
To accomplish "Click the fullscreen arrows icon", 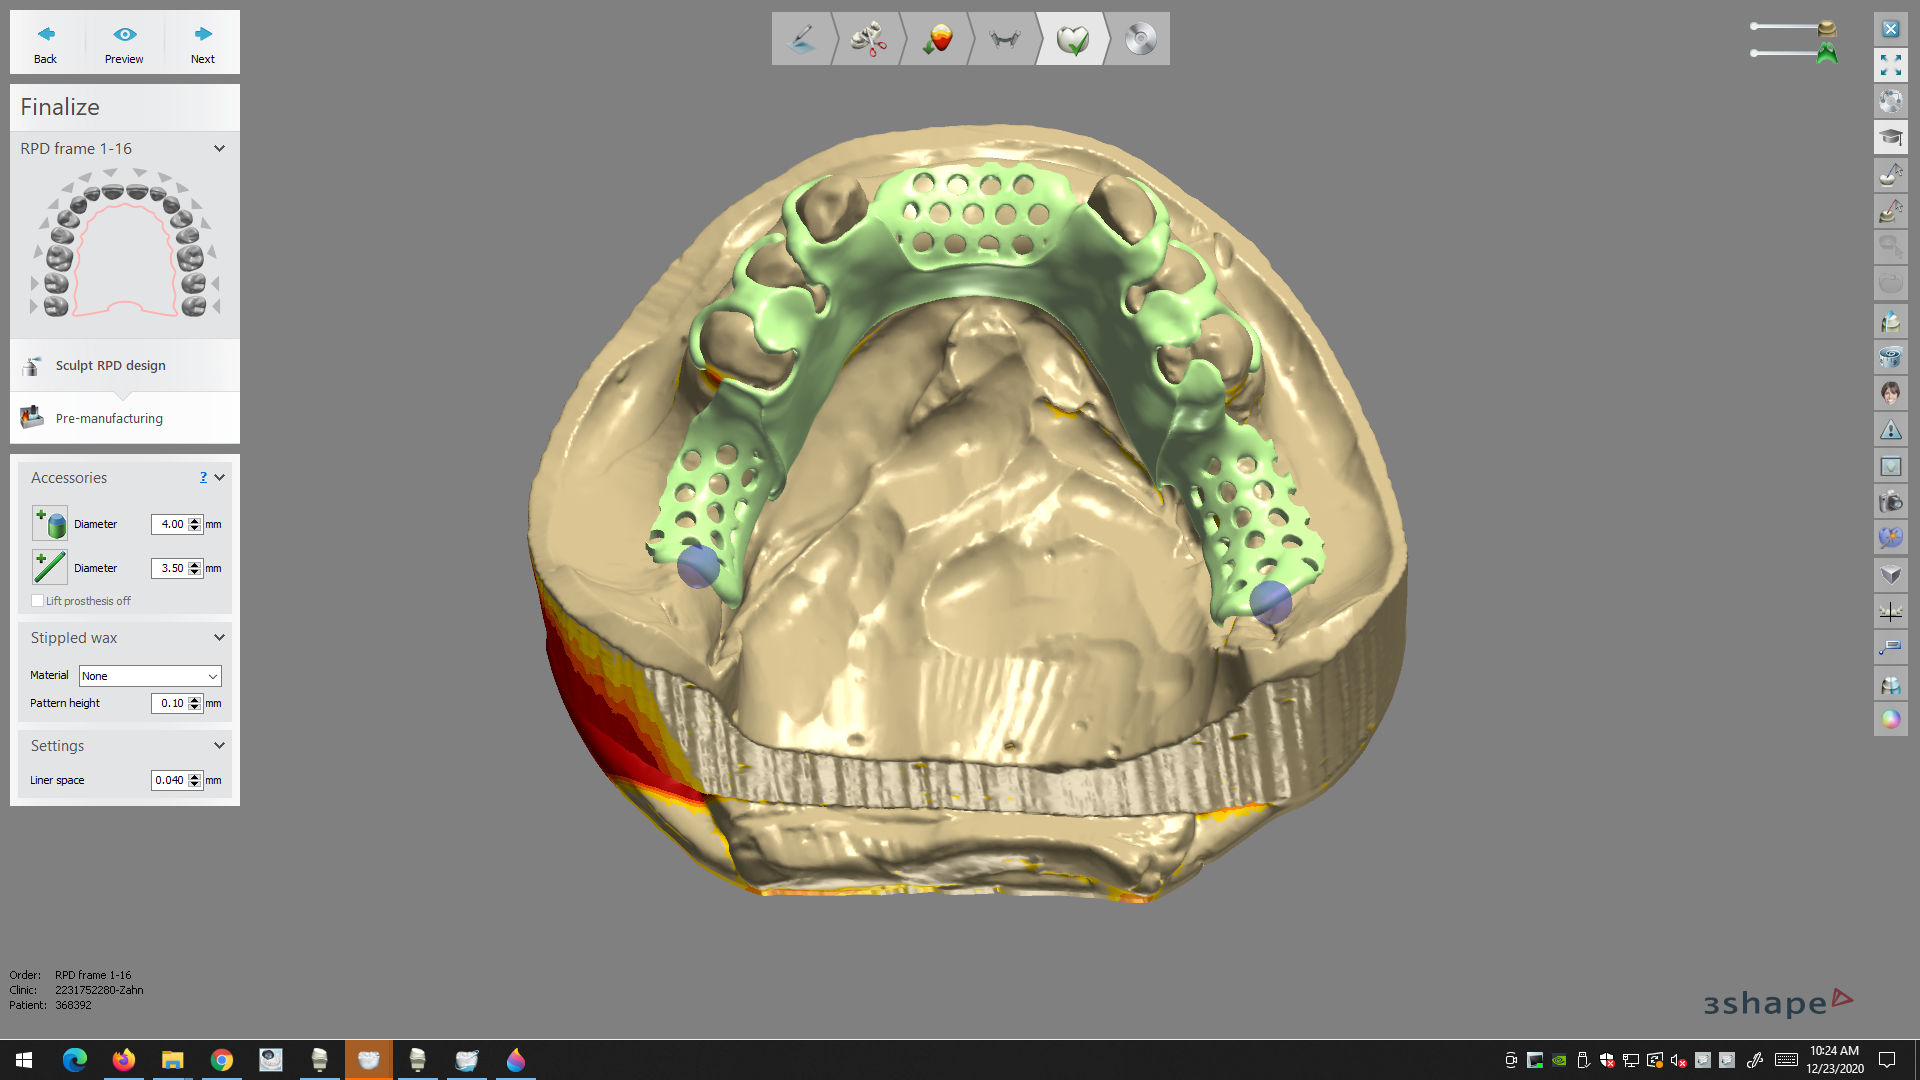I will pyautogui.click(x=1890, y=66).
